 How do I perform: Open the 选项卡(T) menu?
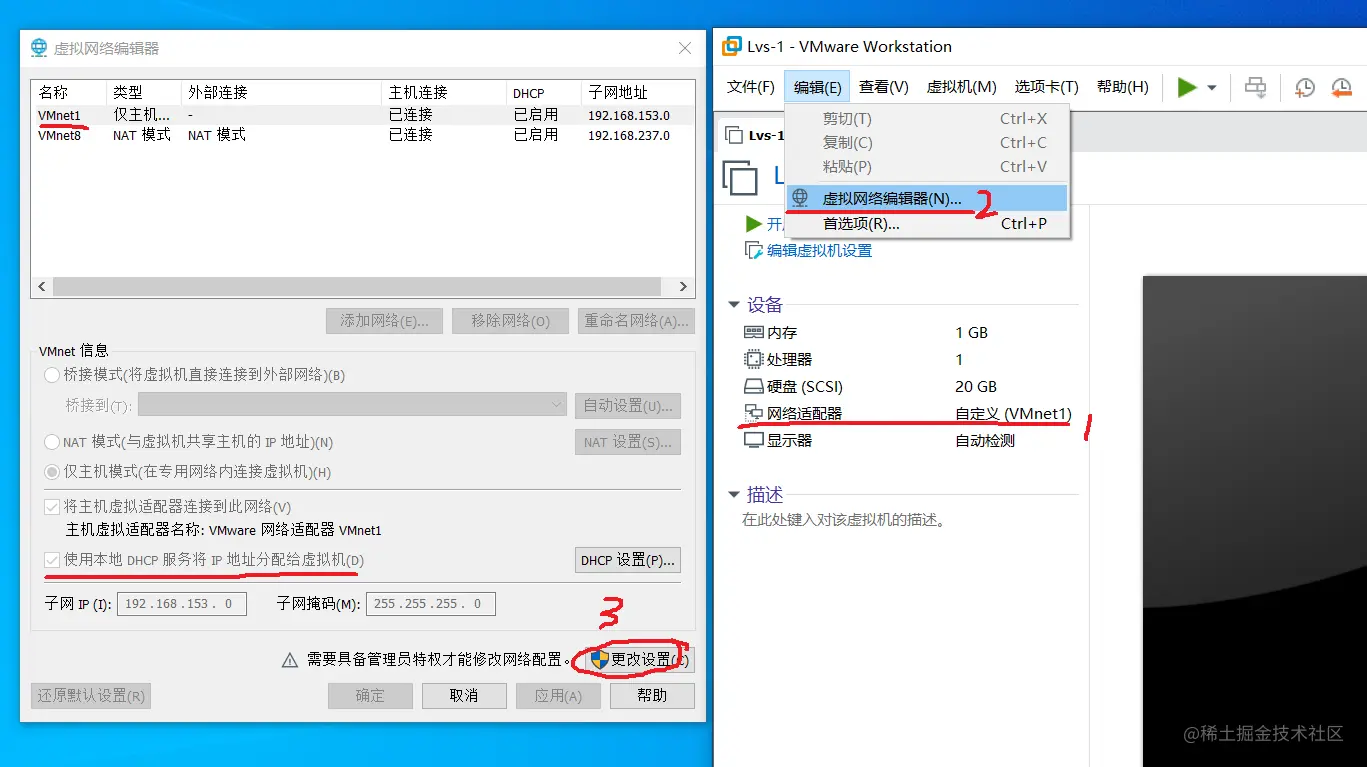[x=1047, y=87]
